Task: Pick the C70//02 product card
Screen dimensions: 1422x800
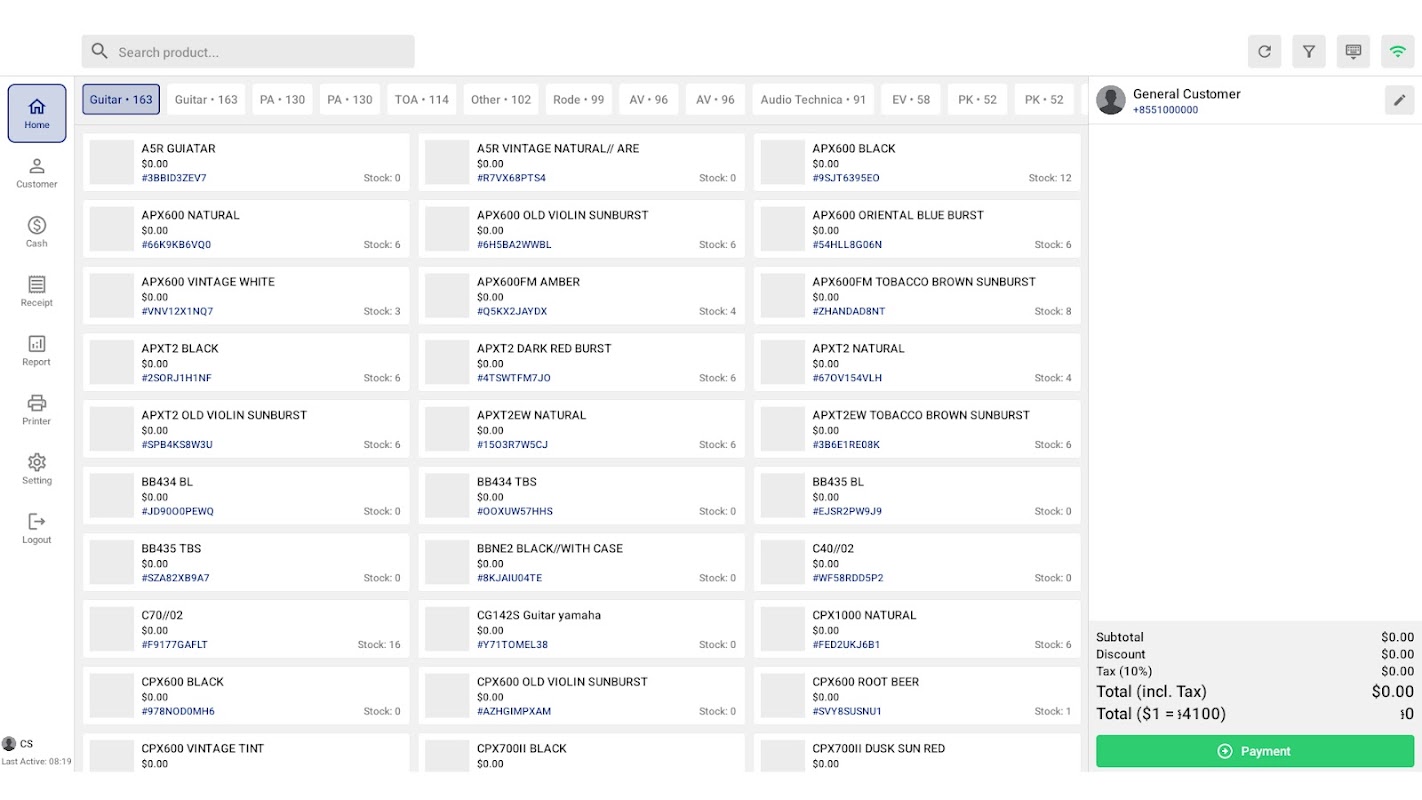Action: click(246, 629)
